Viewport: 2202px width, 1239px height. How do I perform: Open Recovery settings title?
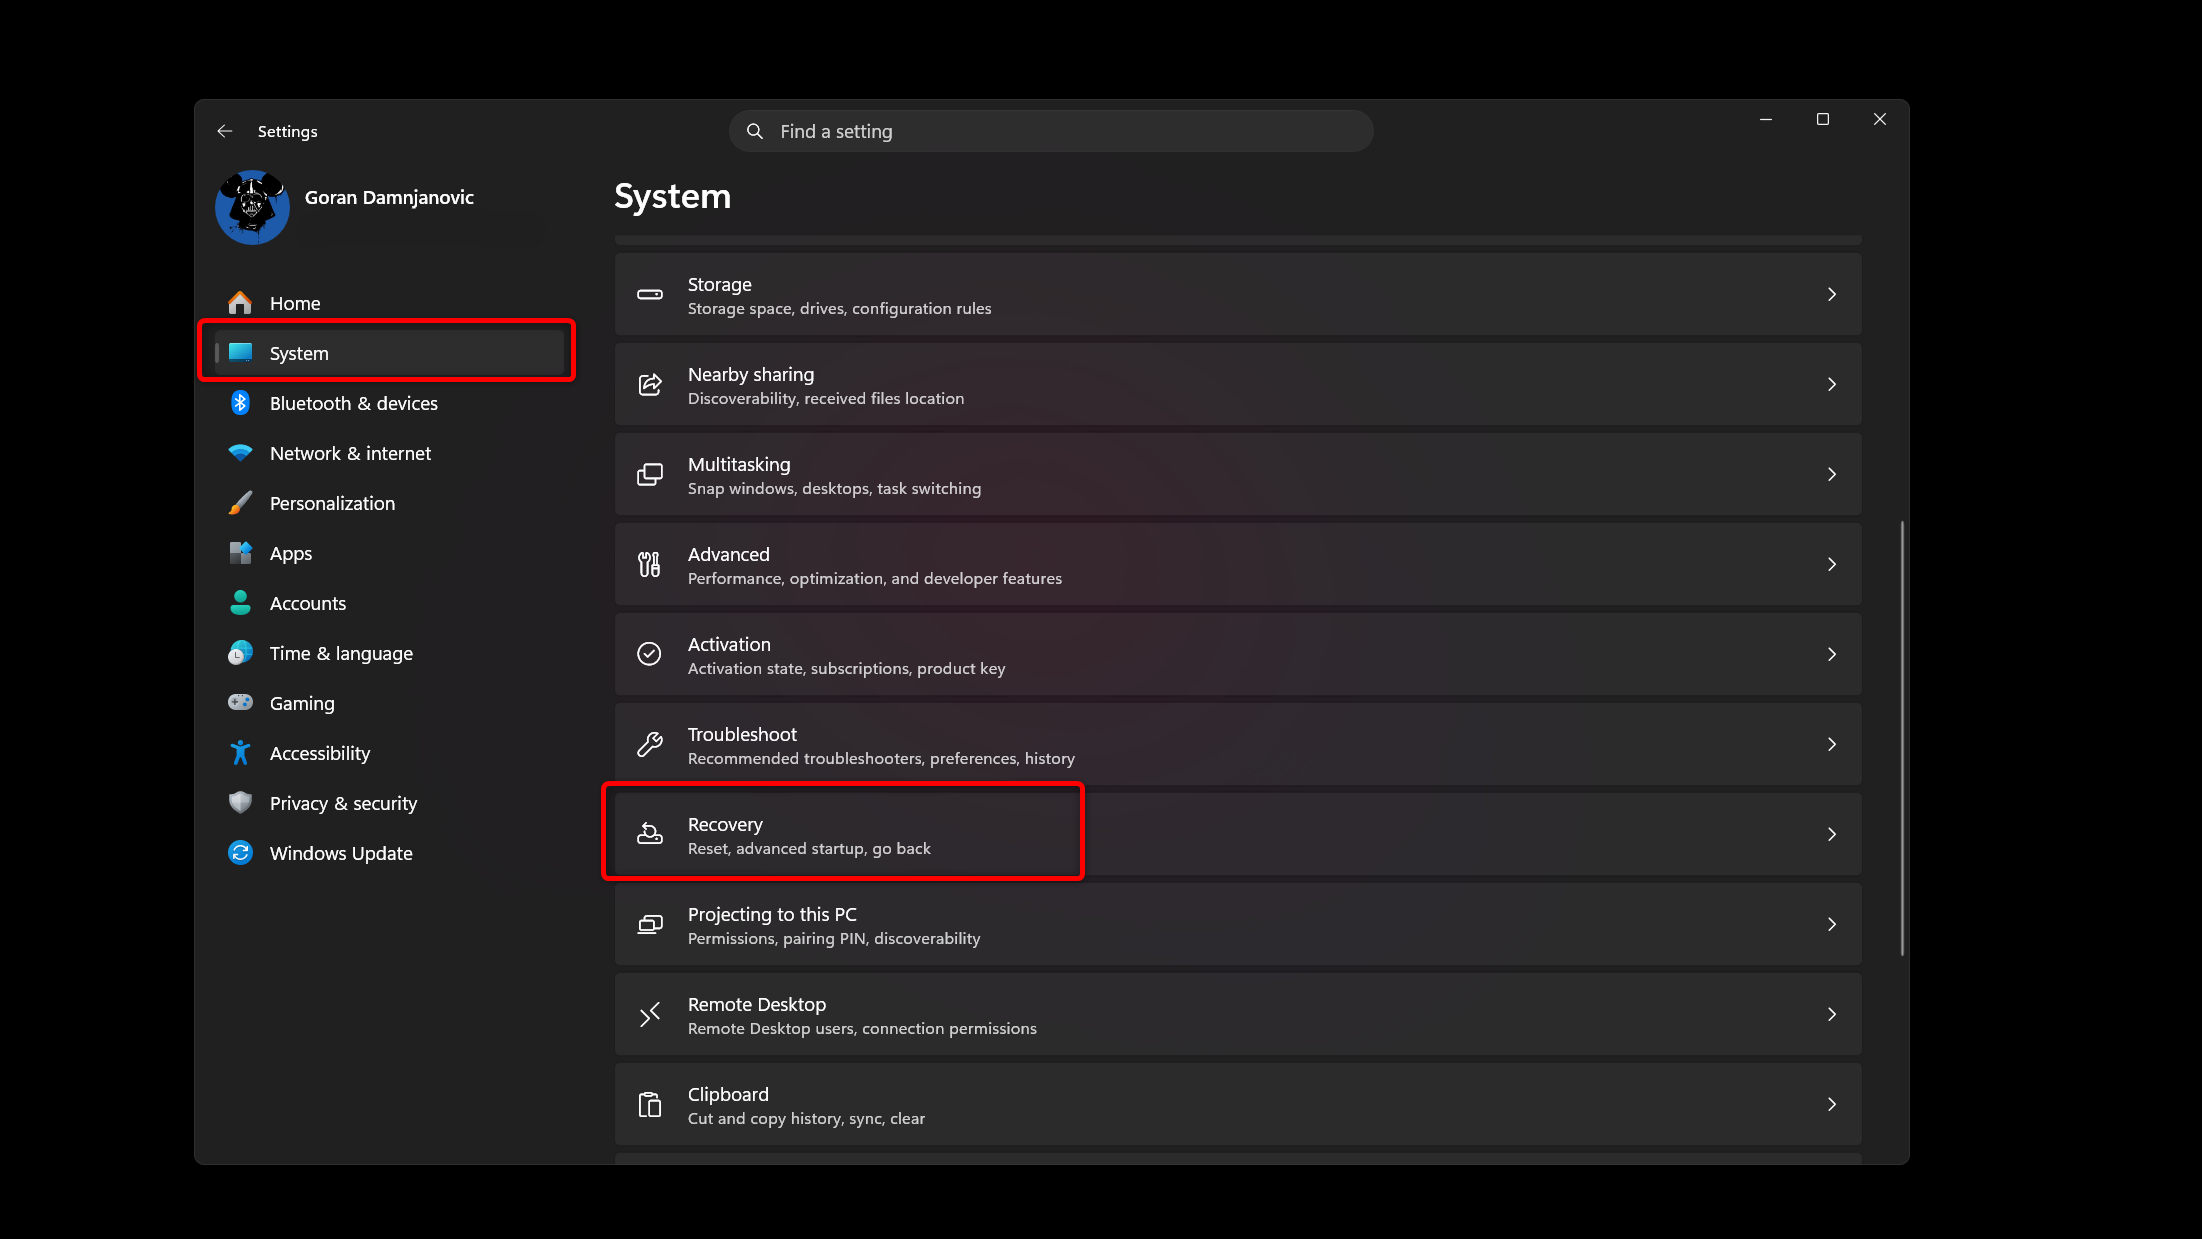pos(725,825)
